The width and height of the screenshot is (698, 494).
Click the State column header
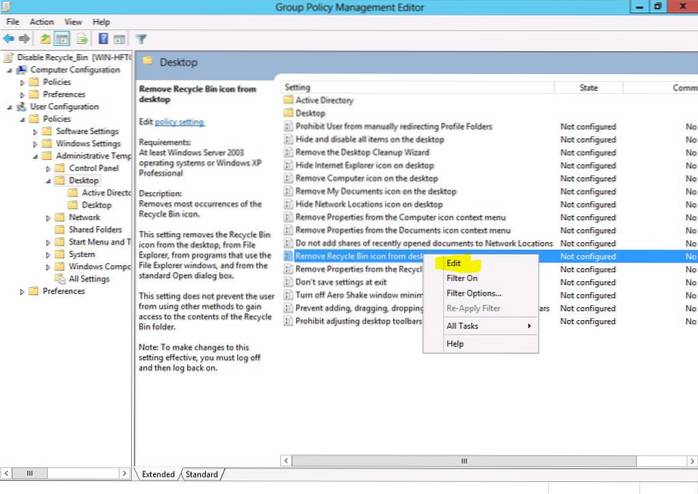pyautogui.click(x=588, y=88)
